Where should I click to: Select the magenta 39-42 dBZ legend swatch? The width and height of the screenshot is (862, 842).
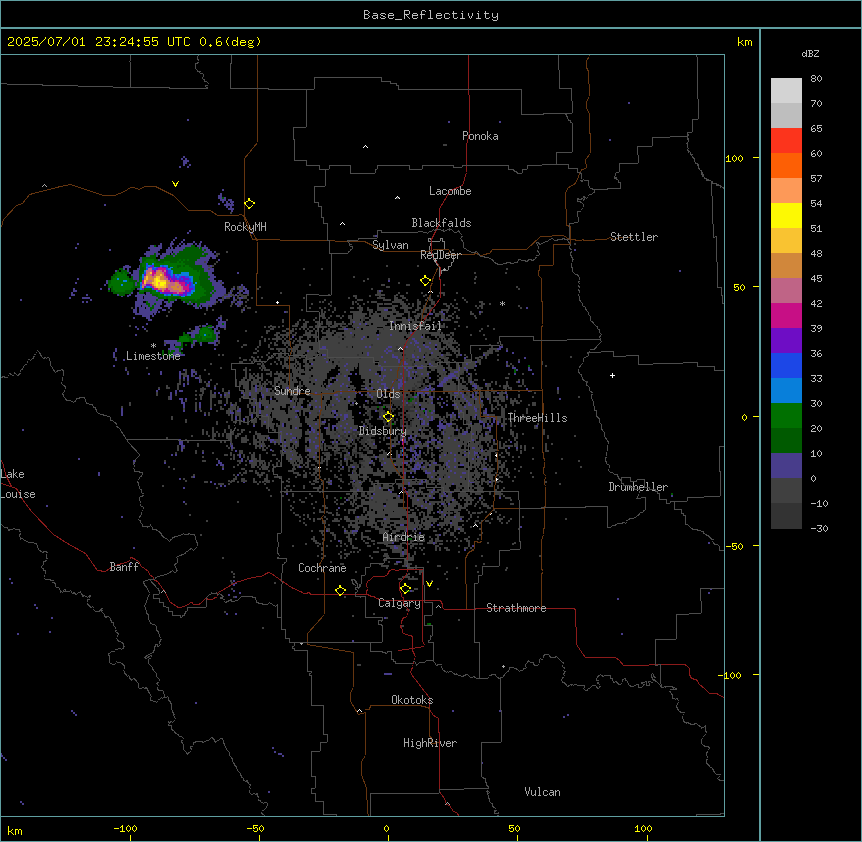786,315
